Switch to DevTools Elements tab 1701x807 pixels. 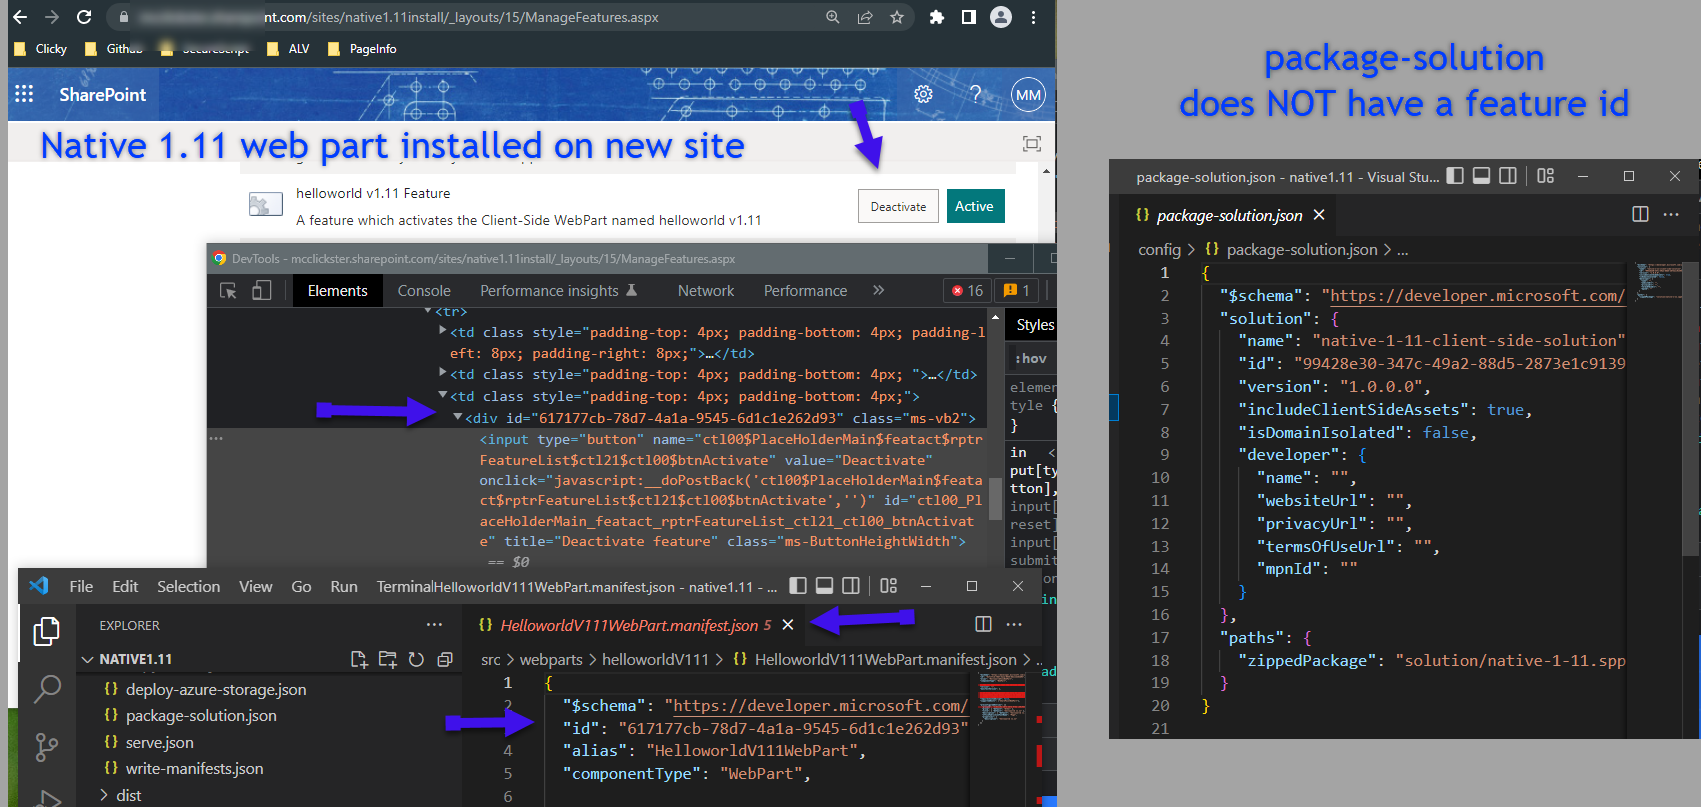(x=337, y=290)
